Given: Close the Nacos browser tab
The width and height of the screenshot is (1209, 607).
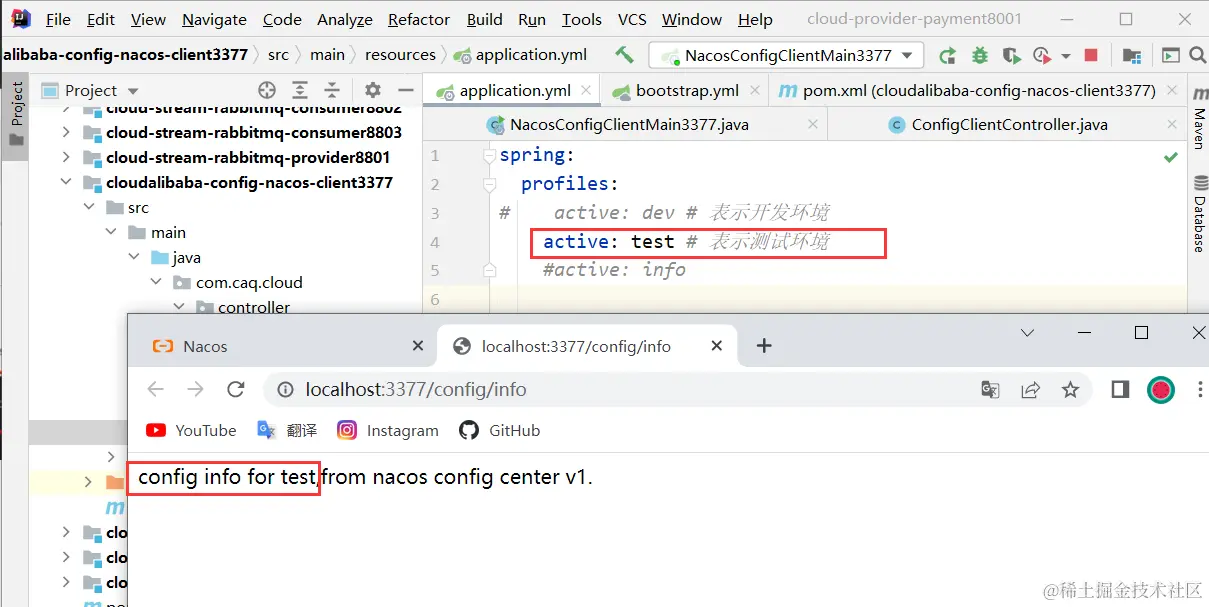Looking at the screenshot, I should pyautogui.click(x=418, y=346).
